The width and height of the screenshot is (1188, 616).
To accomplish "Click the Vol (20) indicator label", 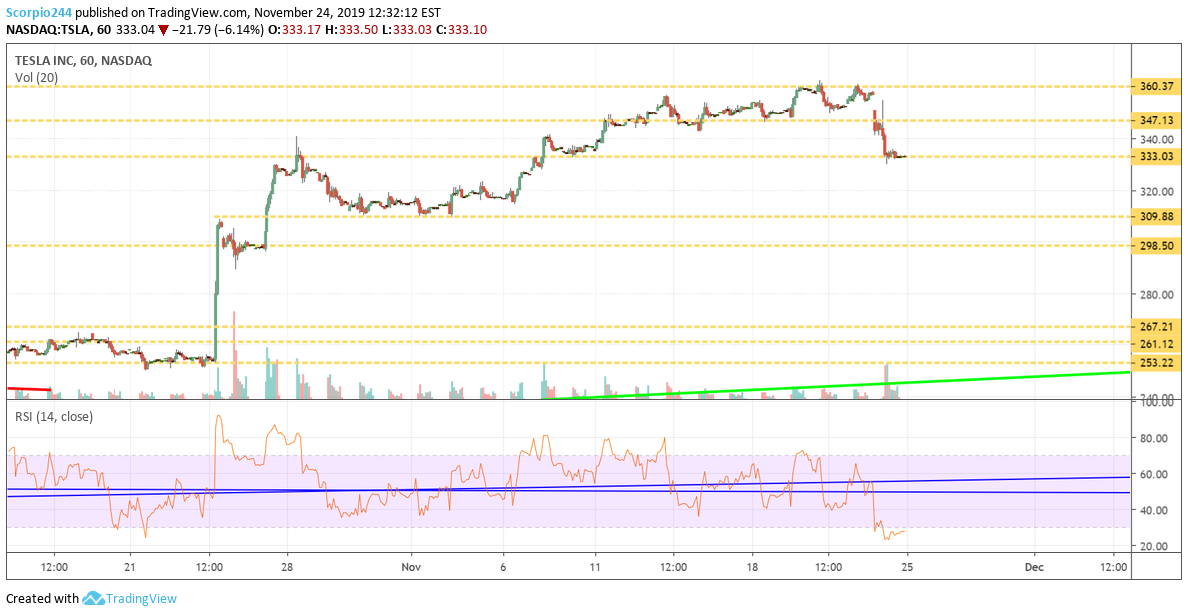I will (x=36, y=77).
